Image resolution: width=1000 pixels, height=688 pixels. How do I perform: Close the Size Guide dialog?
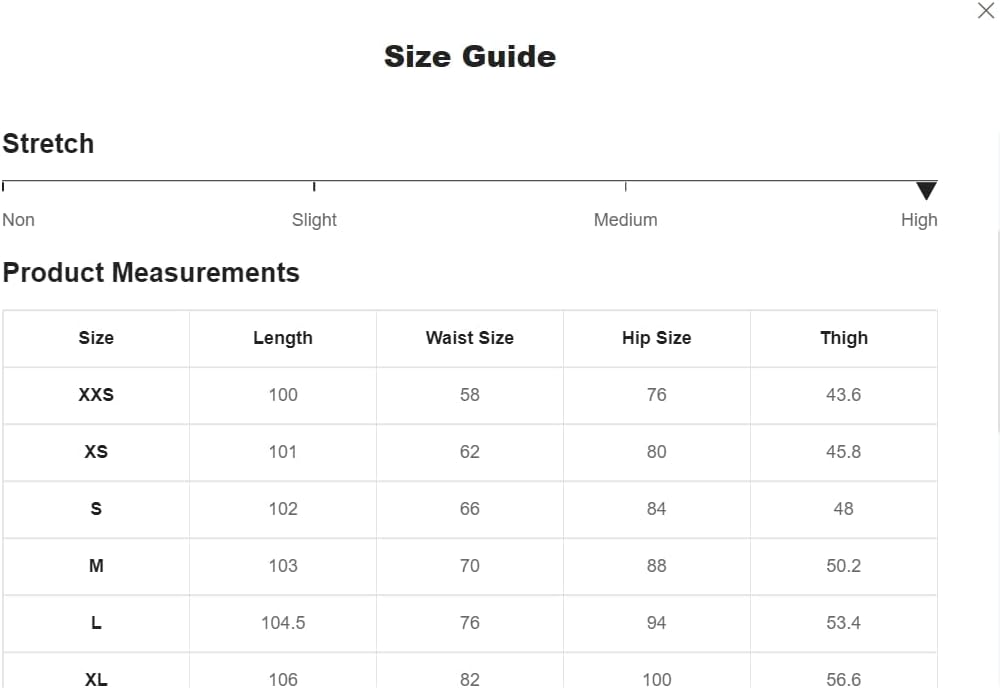pyautogui.click(x=985, y=10)
